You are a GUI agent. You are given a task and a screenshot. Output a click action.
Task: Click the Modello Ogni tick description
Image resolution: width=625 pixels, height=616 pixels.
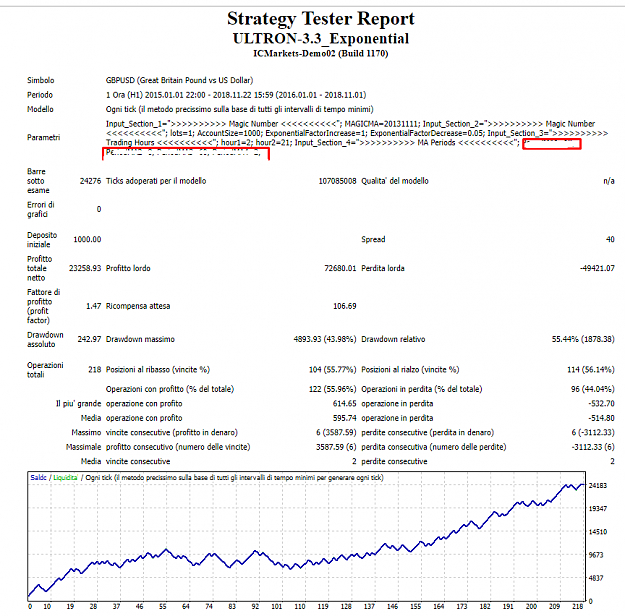(239, 109)
